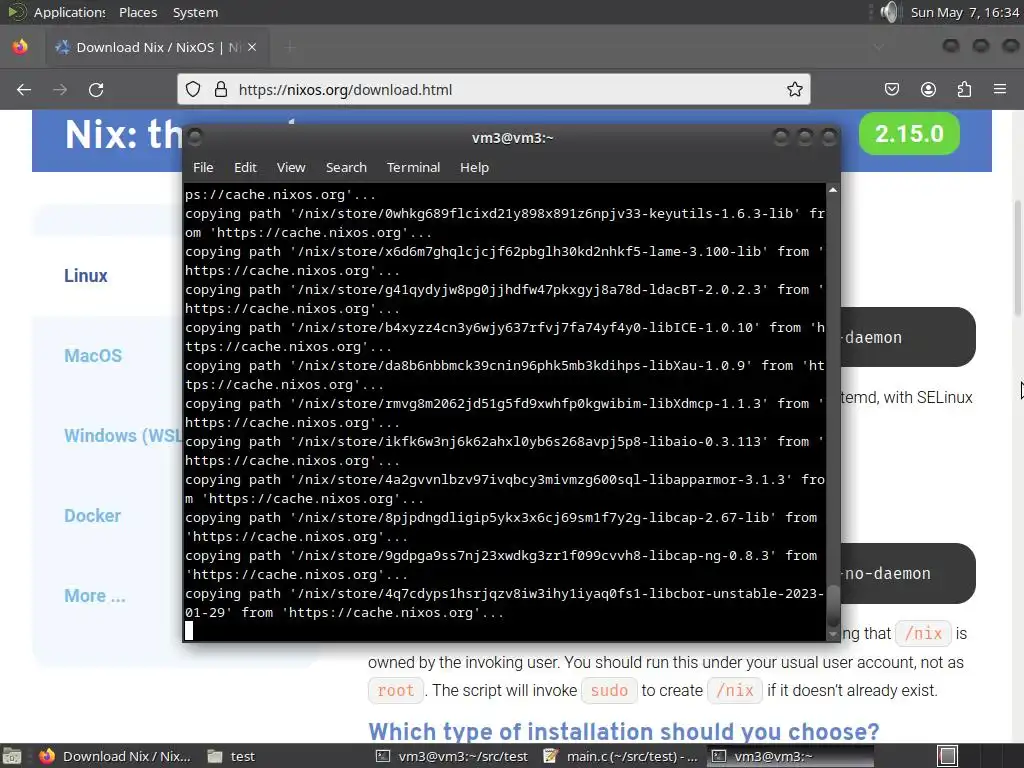Close the Download Nix / NixOS tab
The image size is (1024, 768).
point(252,47)
